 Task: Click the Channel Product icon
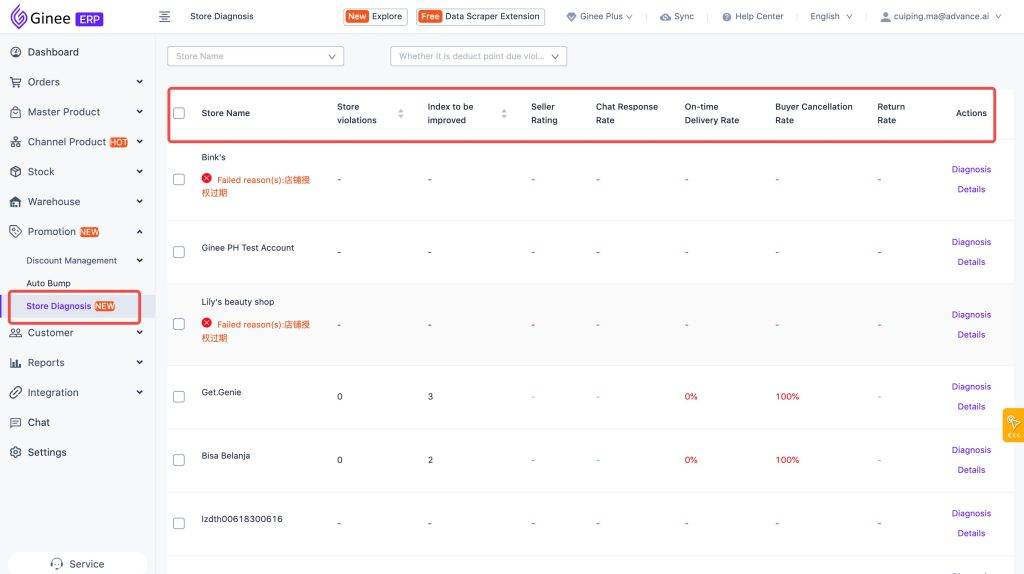(x=16, y=142)
